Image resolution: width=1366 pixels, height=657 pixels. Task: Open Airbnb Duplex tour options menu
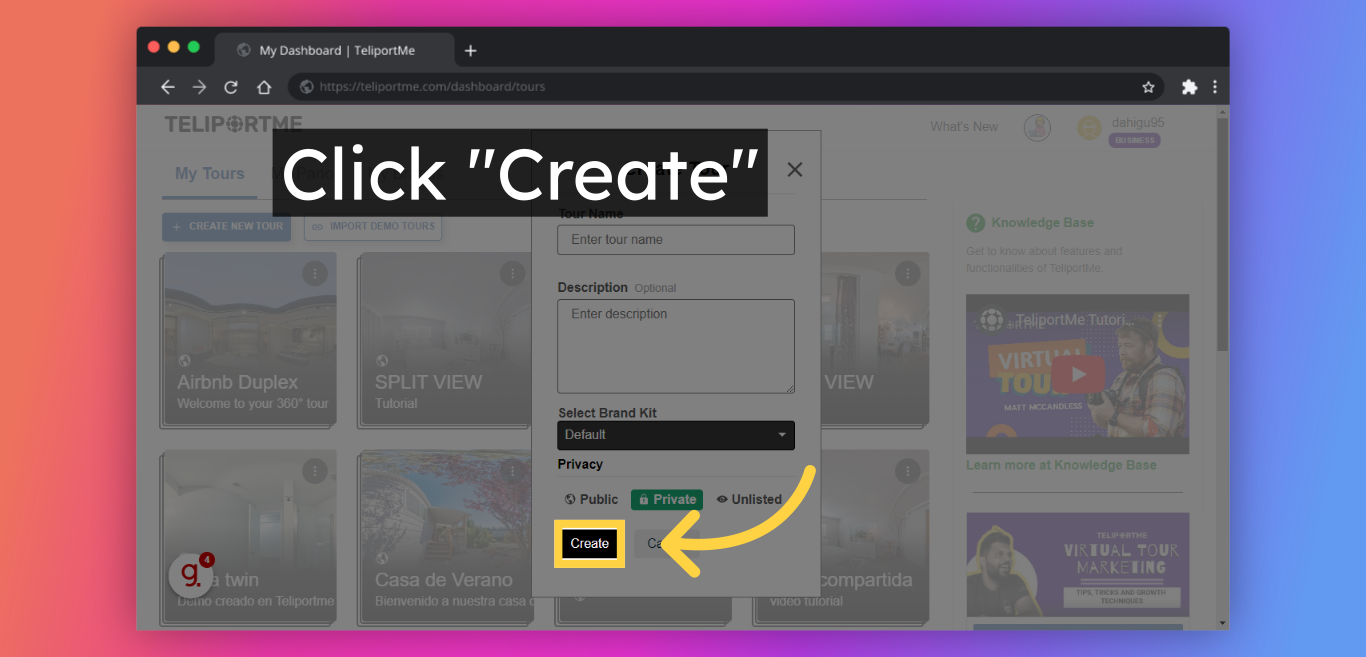pos(315,273)
